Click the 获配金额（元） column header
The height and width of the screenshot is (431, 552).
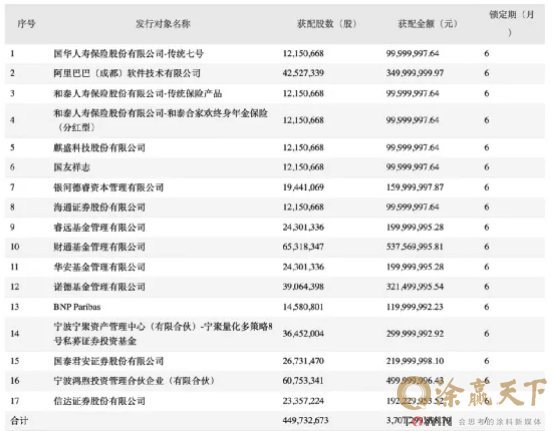[428, 24]
